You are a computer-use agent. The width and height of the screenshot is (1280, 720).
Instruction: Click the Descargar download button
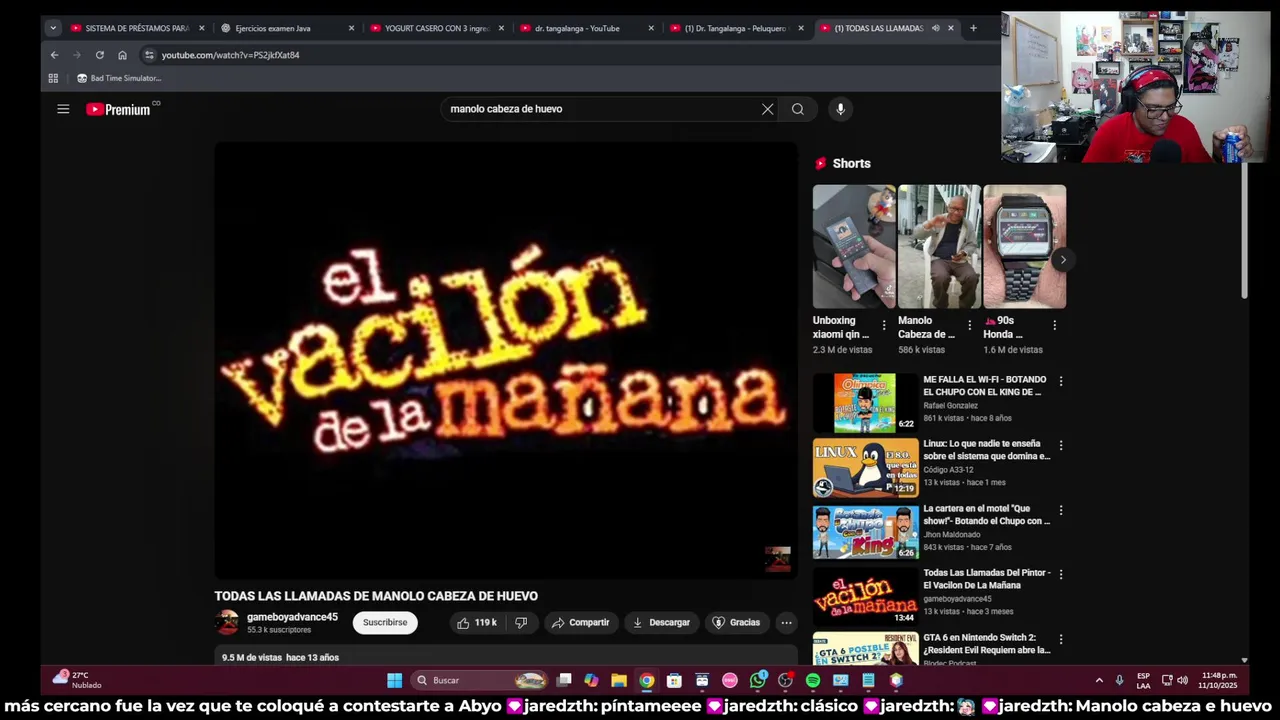661,622
